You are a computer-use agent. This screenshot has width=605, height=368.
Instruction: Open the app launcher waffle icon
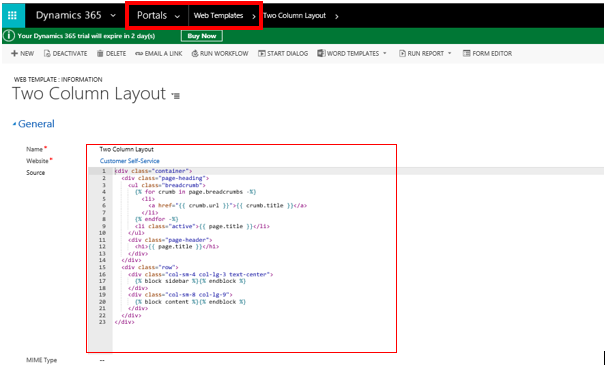(12, 15)
